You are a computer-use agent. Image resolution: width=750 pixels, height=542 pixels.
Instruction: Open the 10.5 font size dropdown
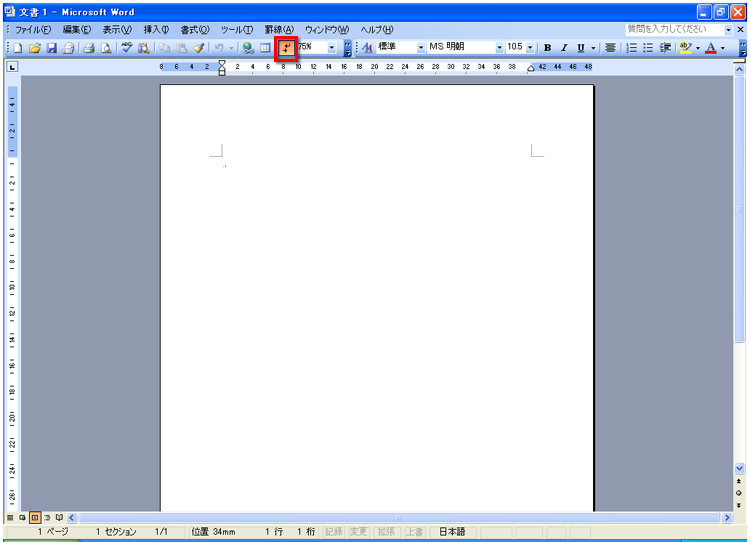tap(530, 47)
